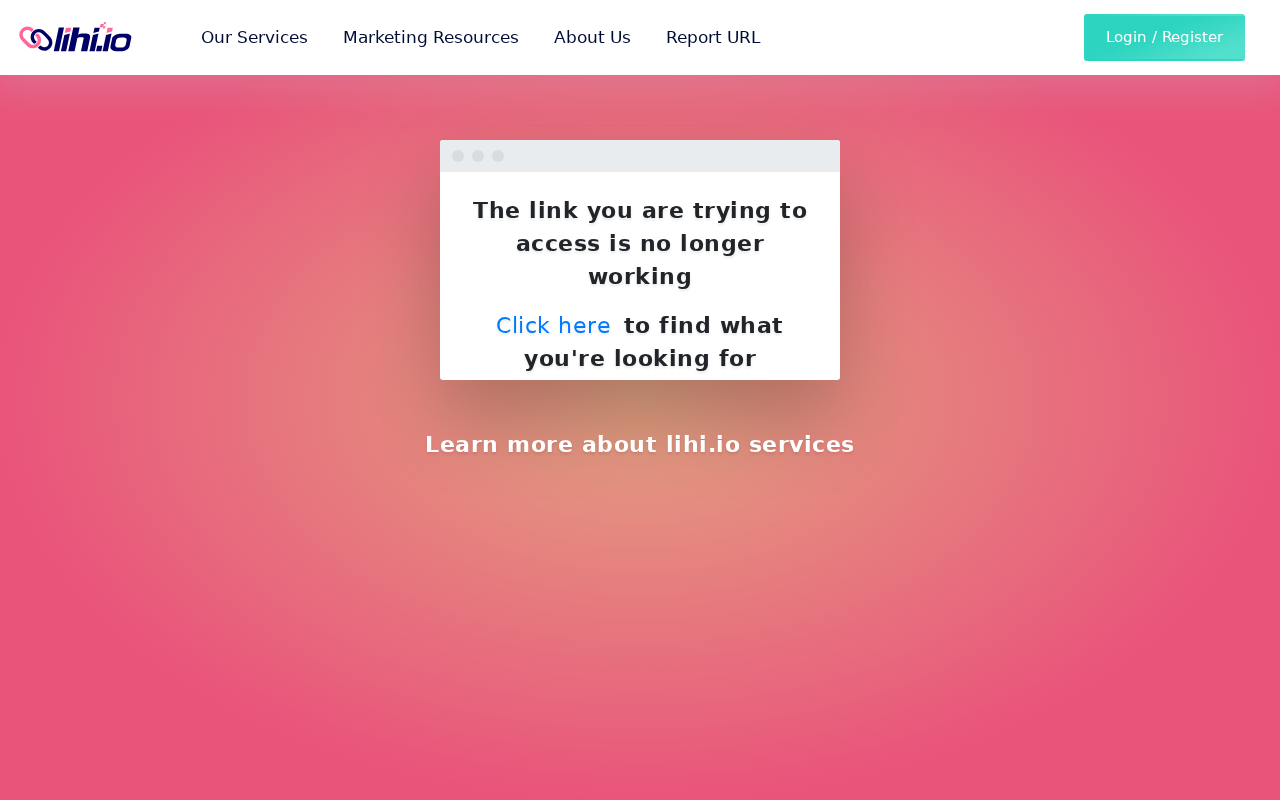The width and height of the screenshot is (1280, 800).
Task: Click the word 'lihi.io' in the Learn more line
Action: pyautogui.click(x=703, y=444)
